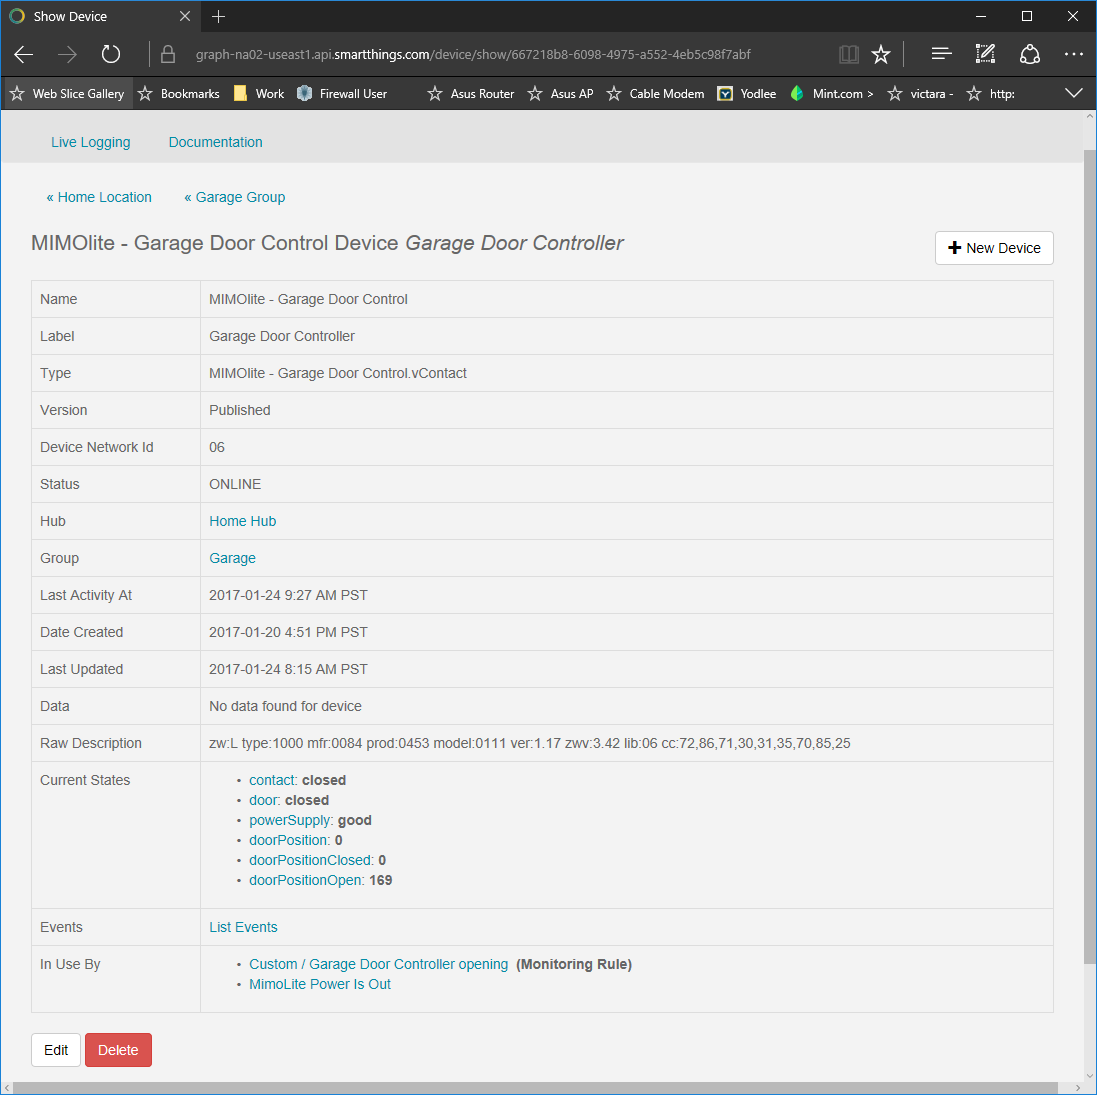Open the door state link

point(264,800)
